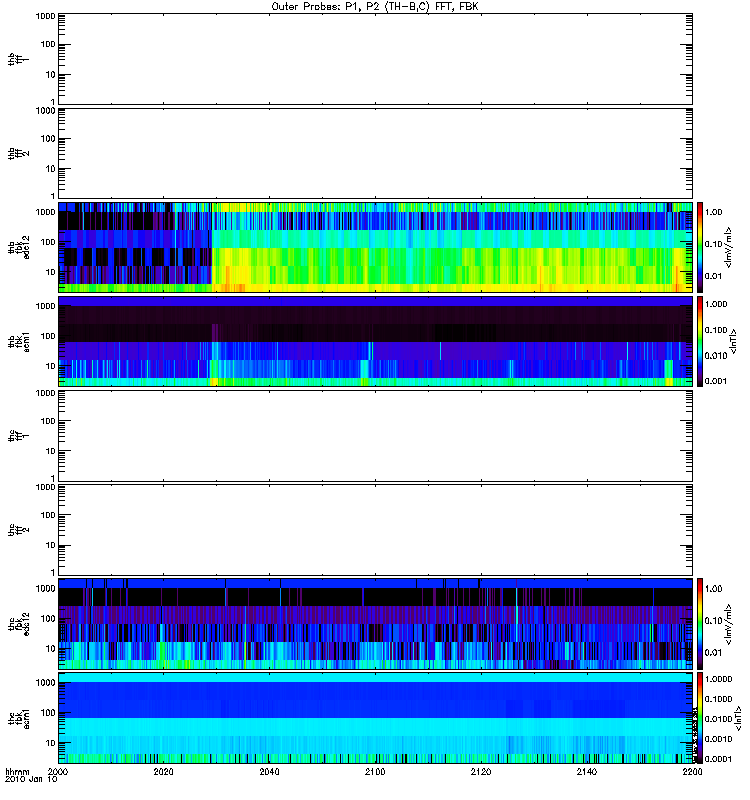Select the thb fft 2 y-axis label

click(x=18, y=154)
